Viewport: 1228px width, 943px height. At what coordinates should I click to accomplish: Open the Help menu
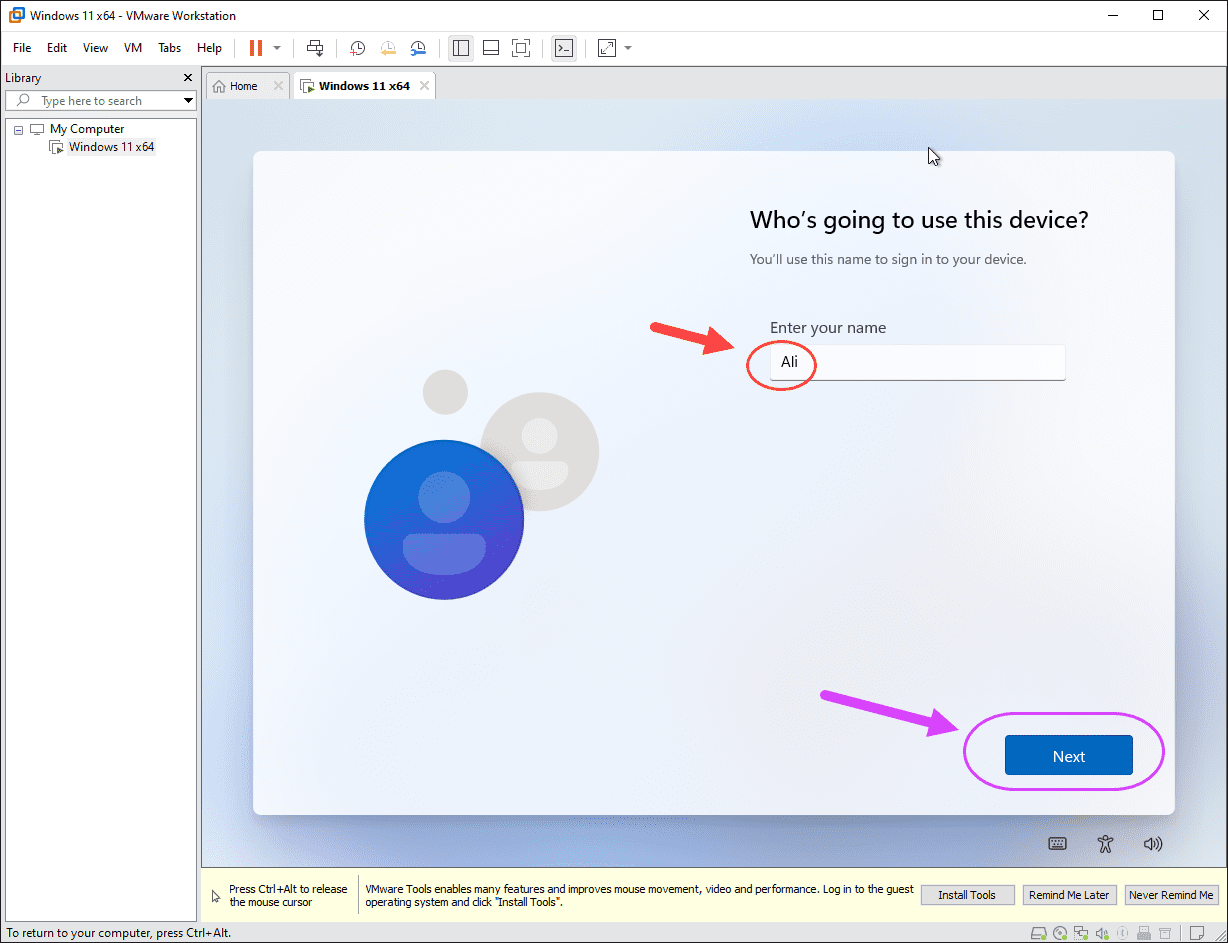(x=209, y=48)
